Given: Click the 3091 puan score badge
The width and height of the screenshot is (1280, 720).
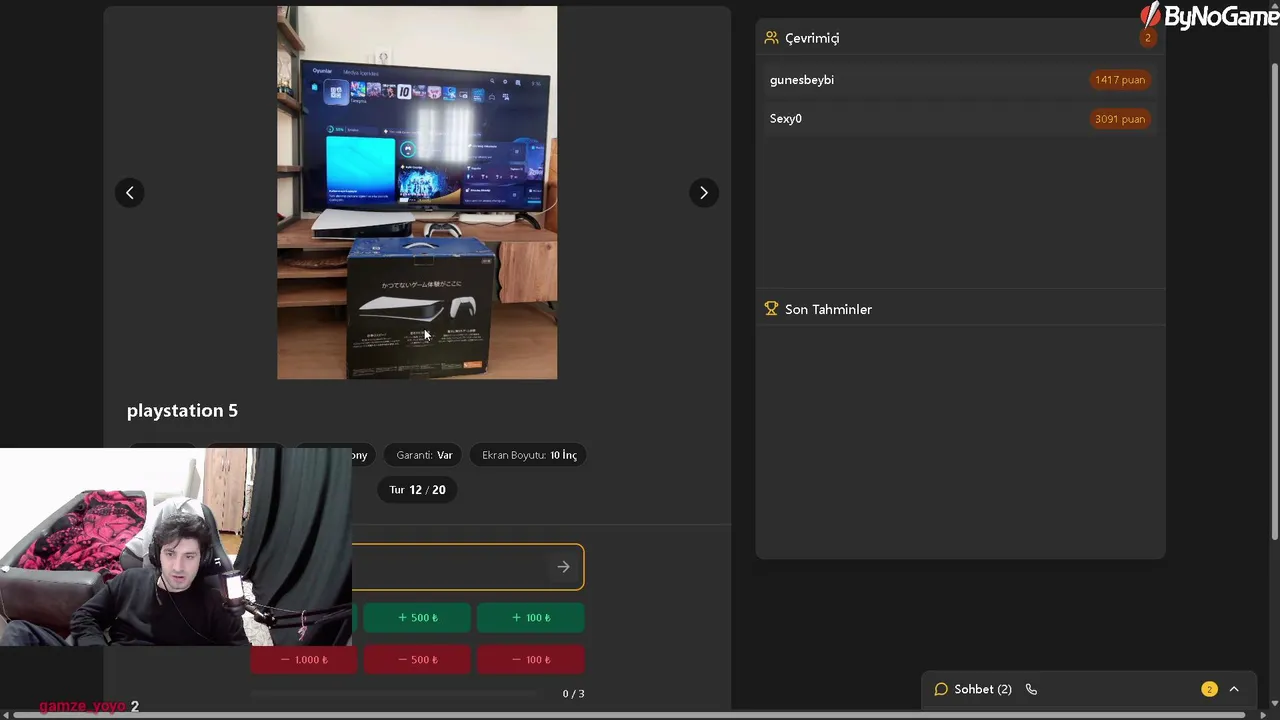Looking at the screenshot, I should 1119,119.
